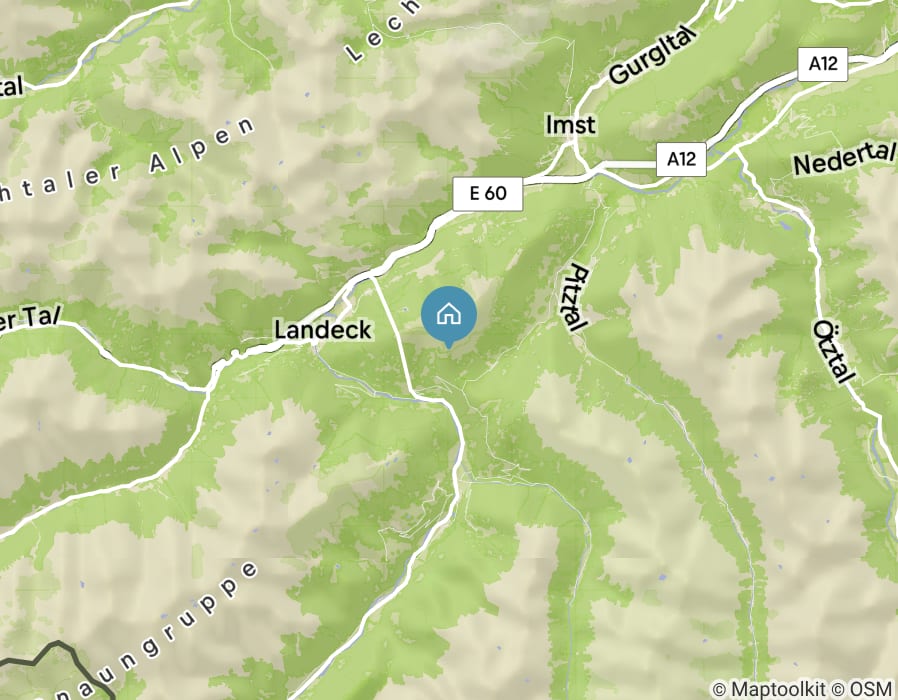This screenshot has width=898, height=700.
Task: Click the A12 shield at top right
Action: pos(823,64)
